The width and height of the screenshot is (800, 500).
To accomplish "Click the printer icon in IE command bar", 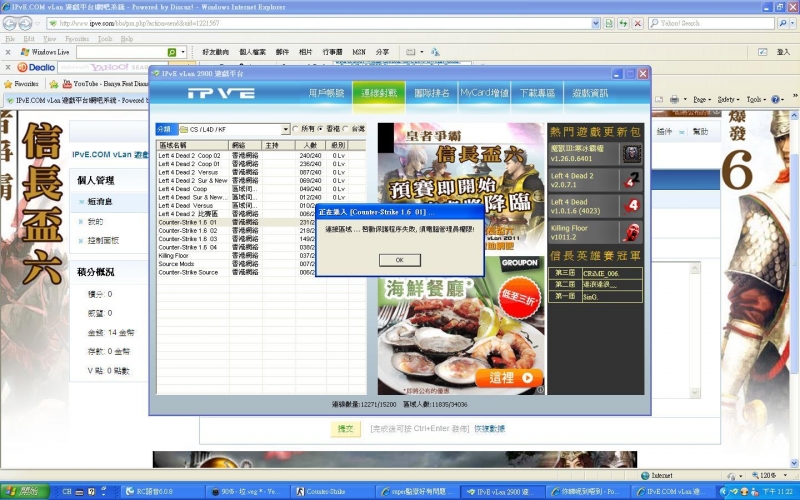I will pos(674,99).
